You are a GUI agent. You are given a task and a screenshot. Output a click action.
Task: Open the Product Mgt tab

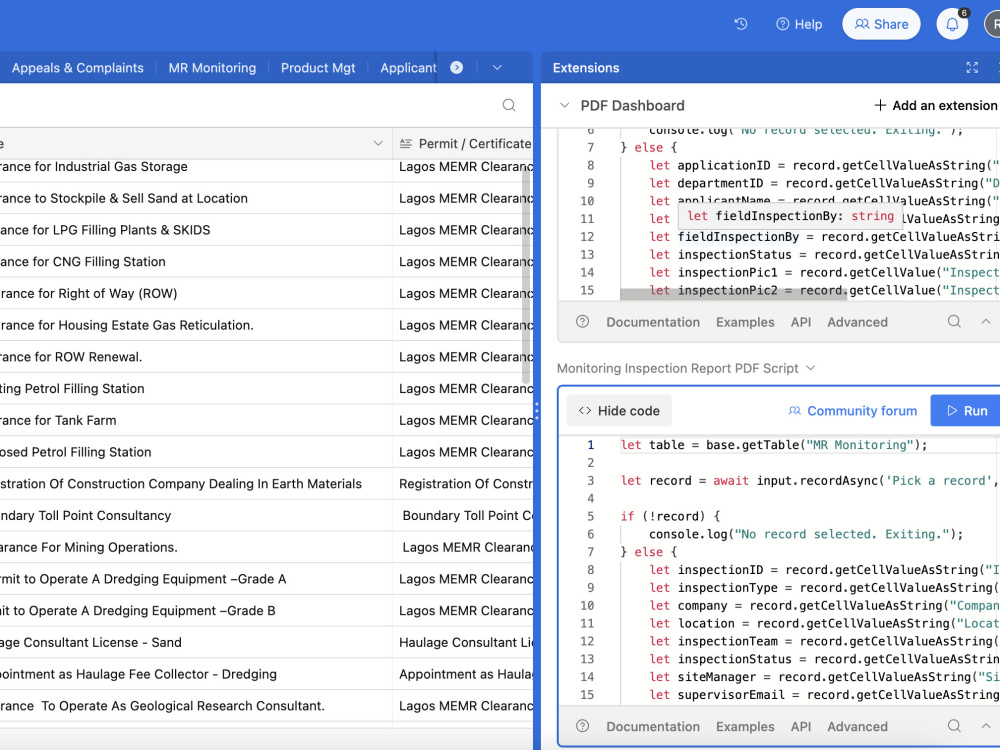click(318, 68)
